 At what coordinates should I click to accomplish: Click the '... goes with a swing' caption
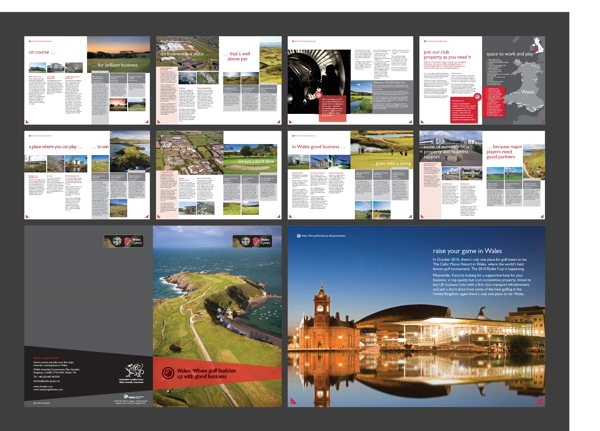(x=390, y=163)
